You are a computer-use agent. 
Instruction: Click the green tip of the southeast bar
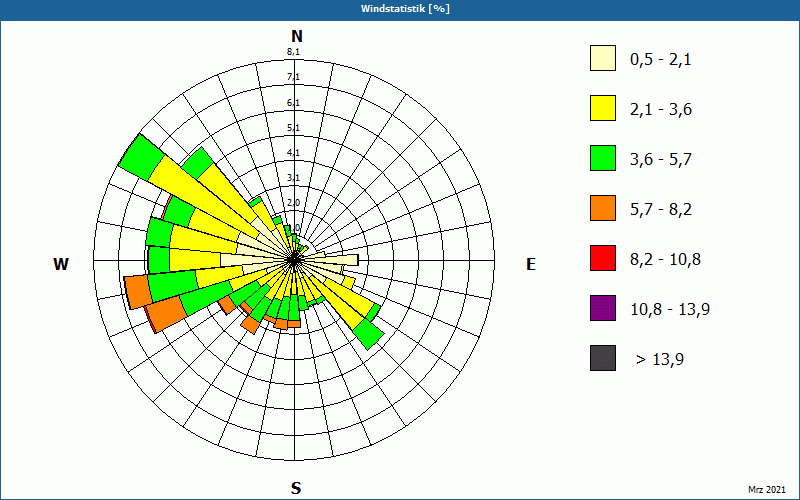tap(369, 334)
